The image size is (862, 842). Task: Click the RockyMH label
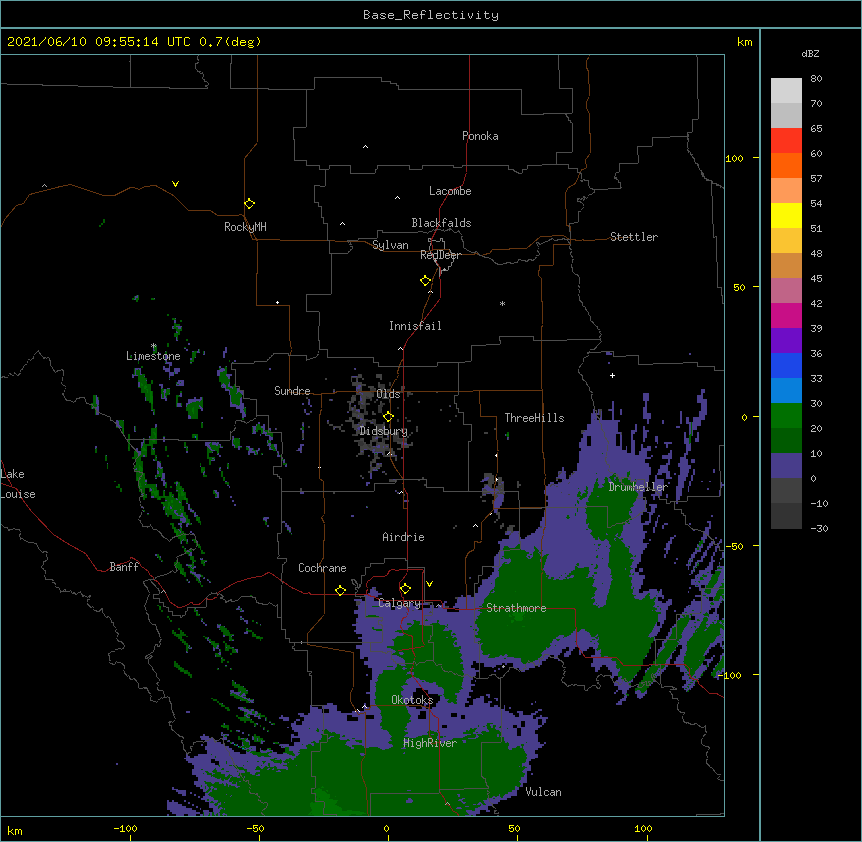245,227
